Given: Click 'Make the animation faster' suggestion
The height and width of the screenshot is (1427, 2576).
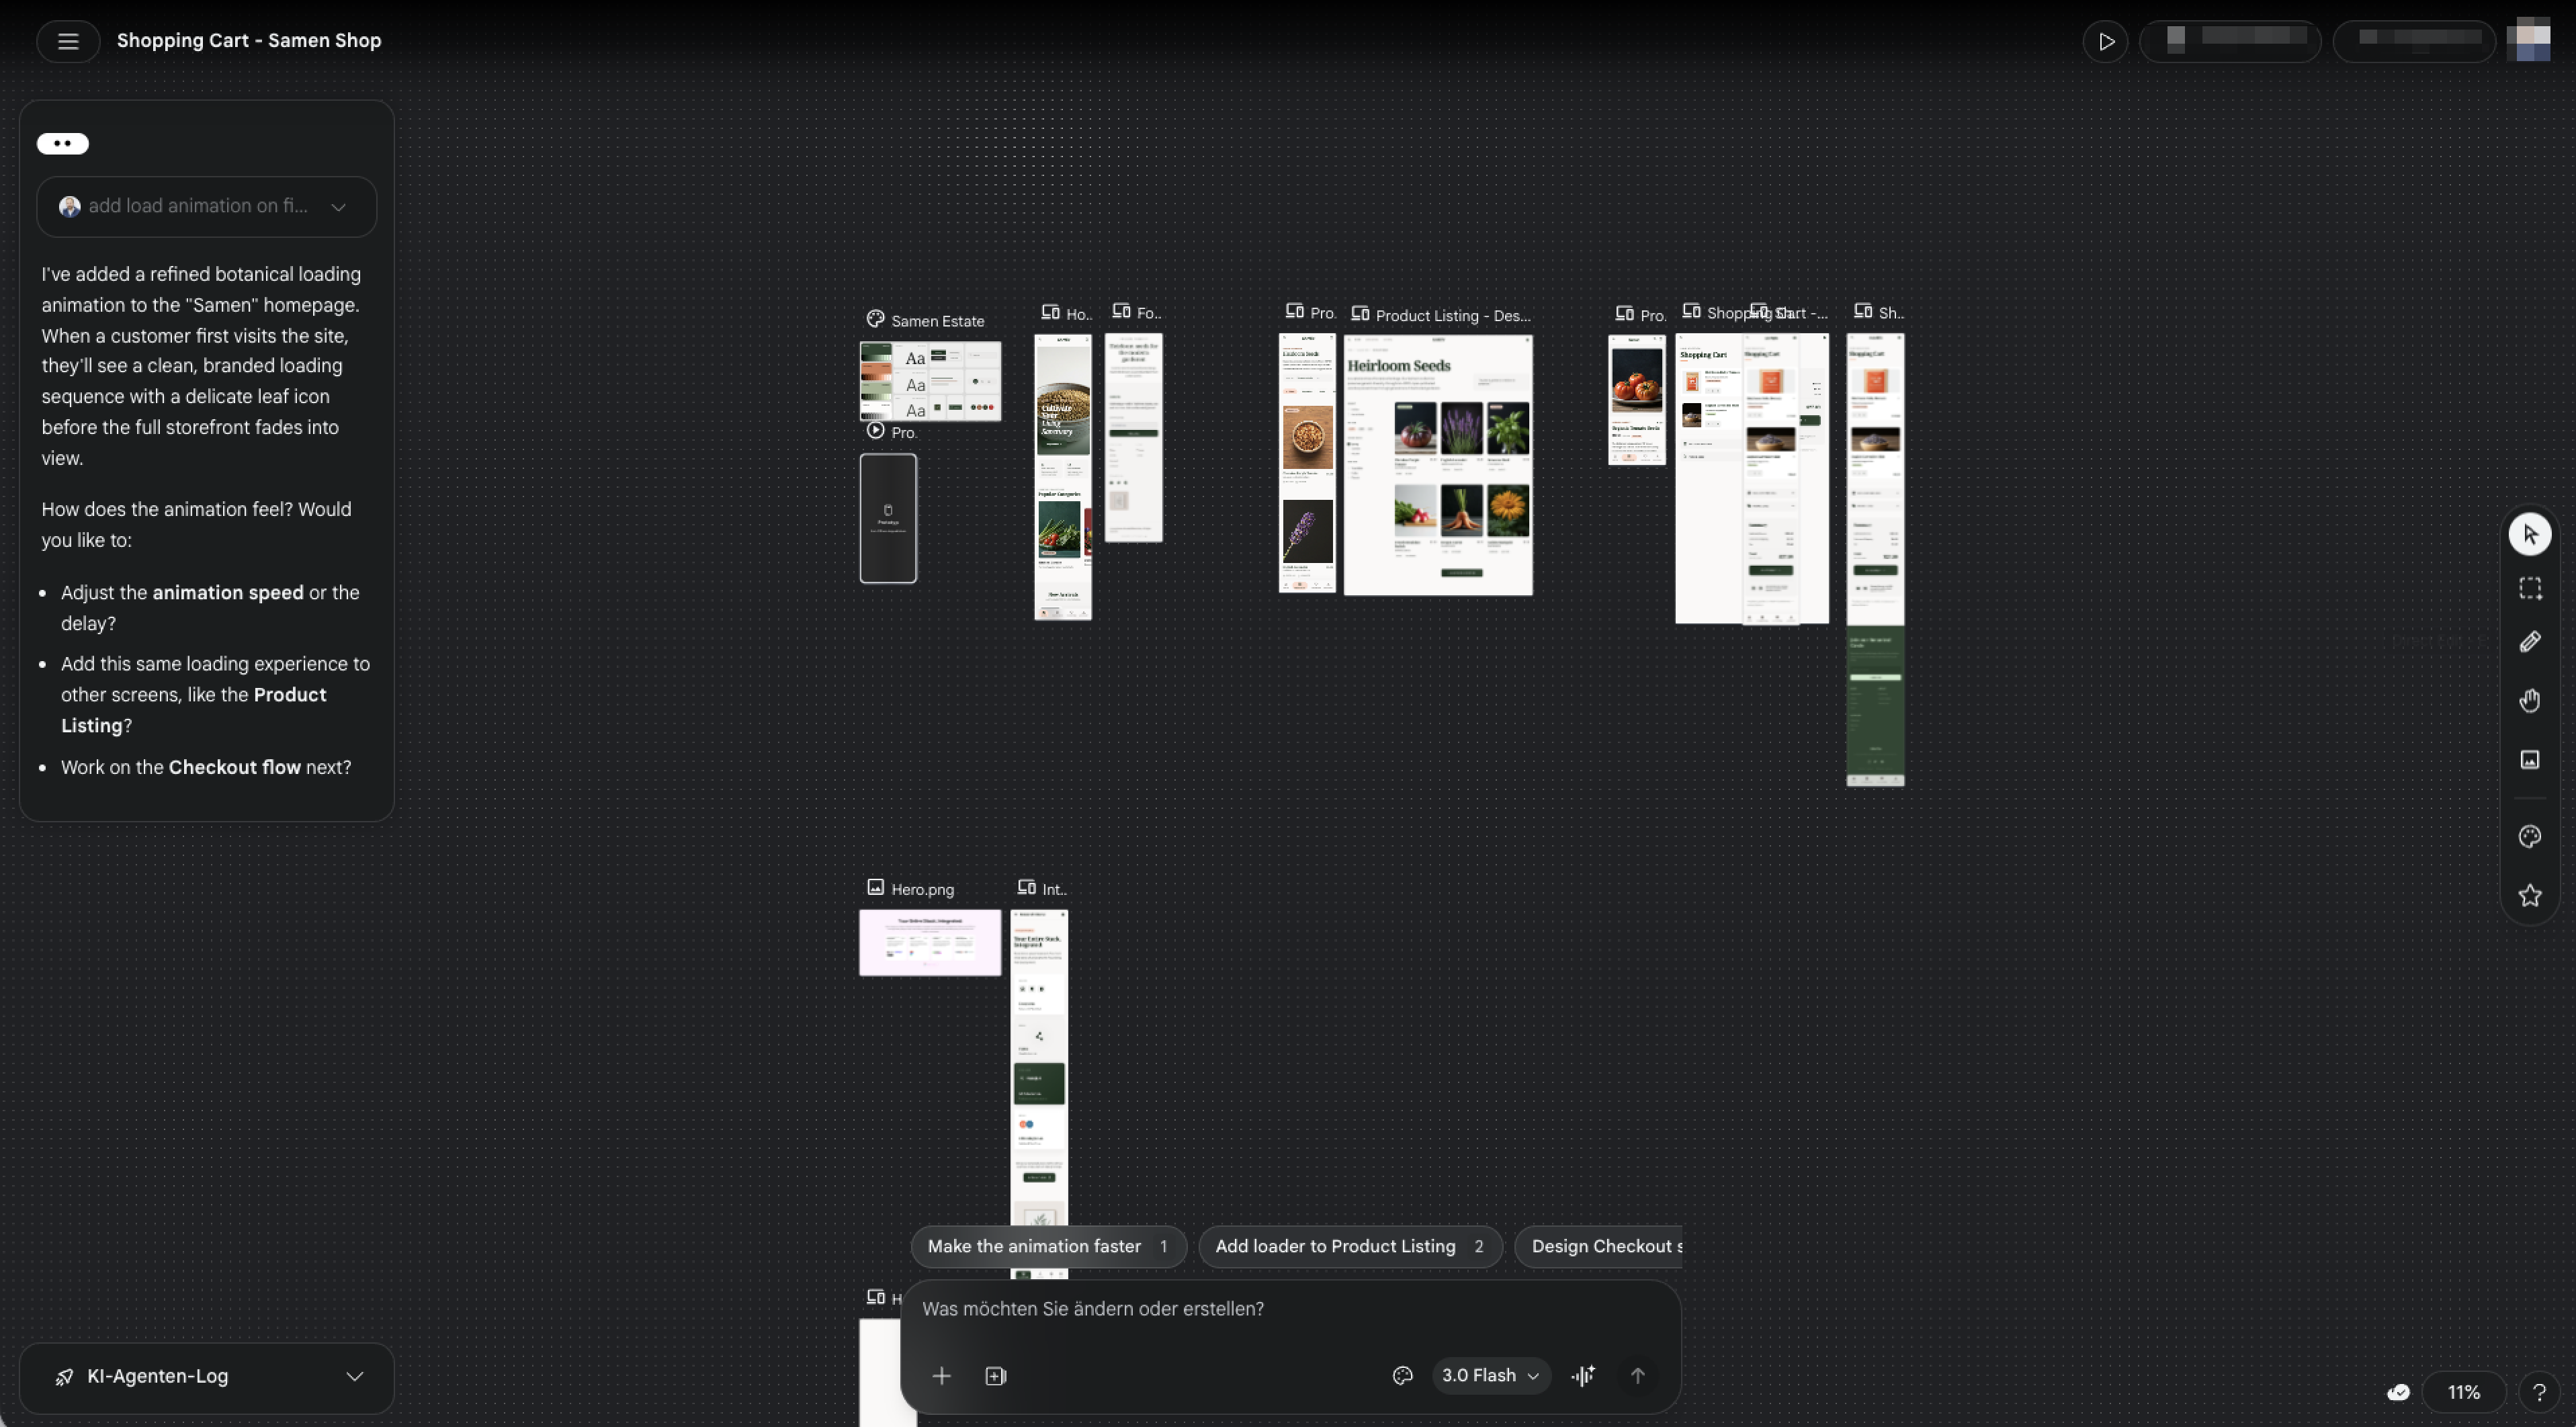Looking at the screenshot, I should click(x=1047, y=1247).
